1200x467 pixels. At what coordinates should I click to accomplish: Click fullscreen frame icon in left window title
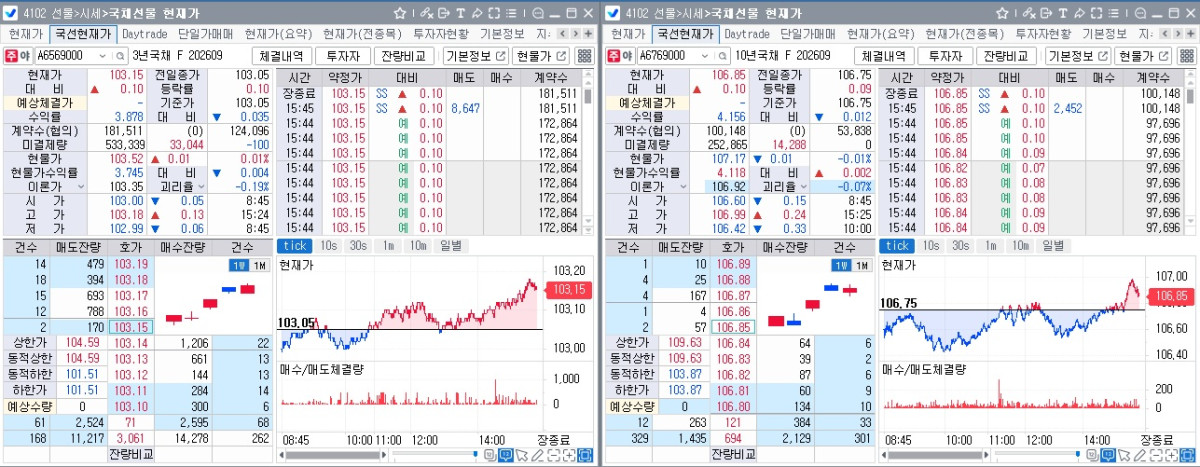[494, 13]
